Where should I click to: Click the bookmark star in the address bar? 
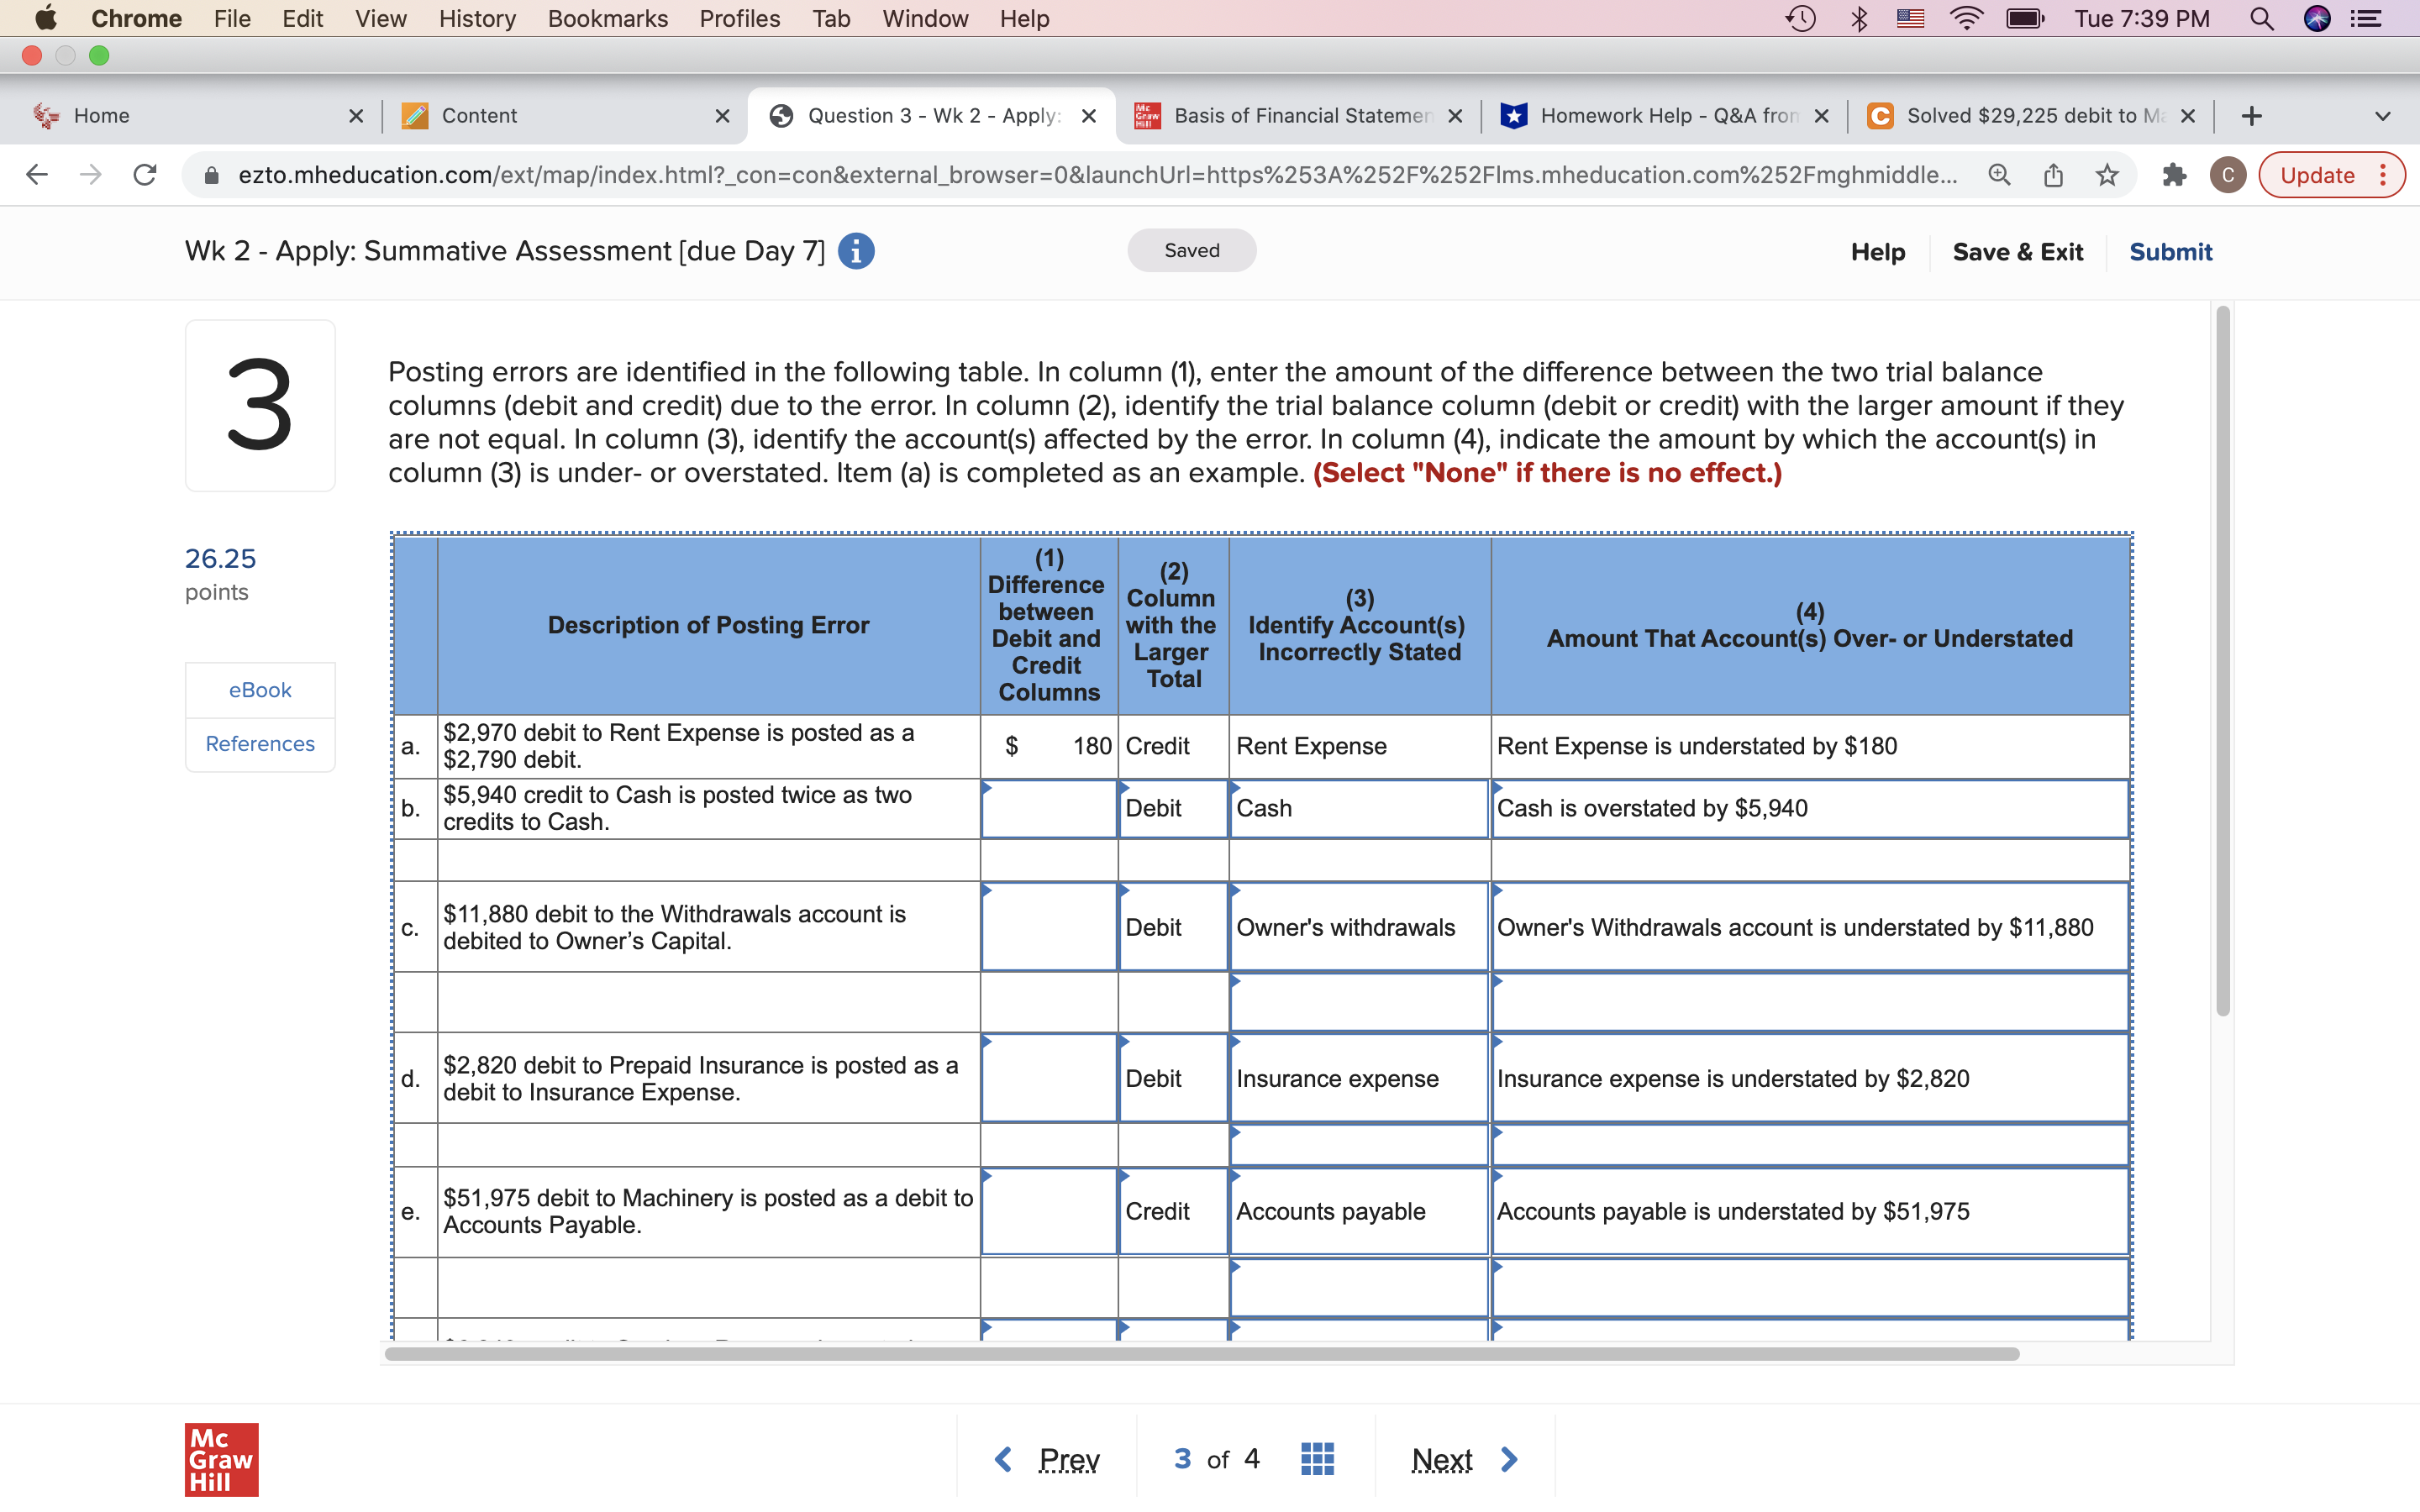click(2107, 174)
